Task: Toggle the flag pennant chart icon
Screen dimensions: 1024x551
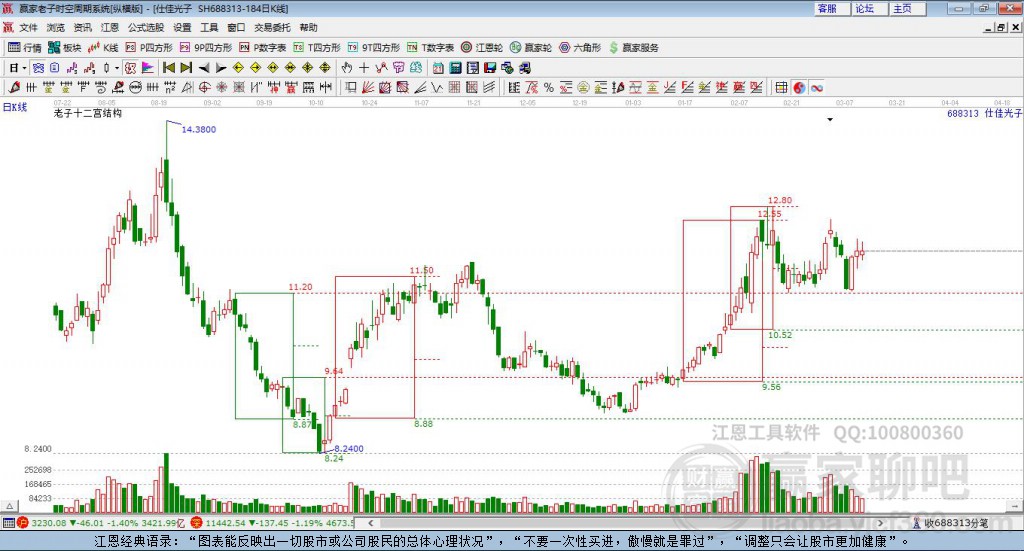Action: pos(148,68)
